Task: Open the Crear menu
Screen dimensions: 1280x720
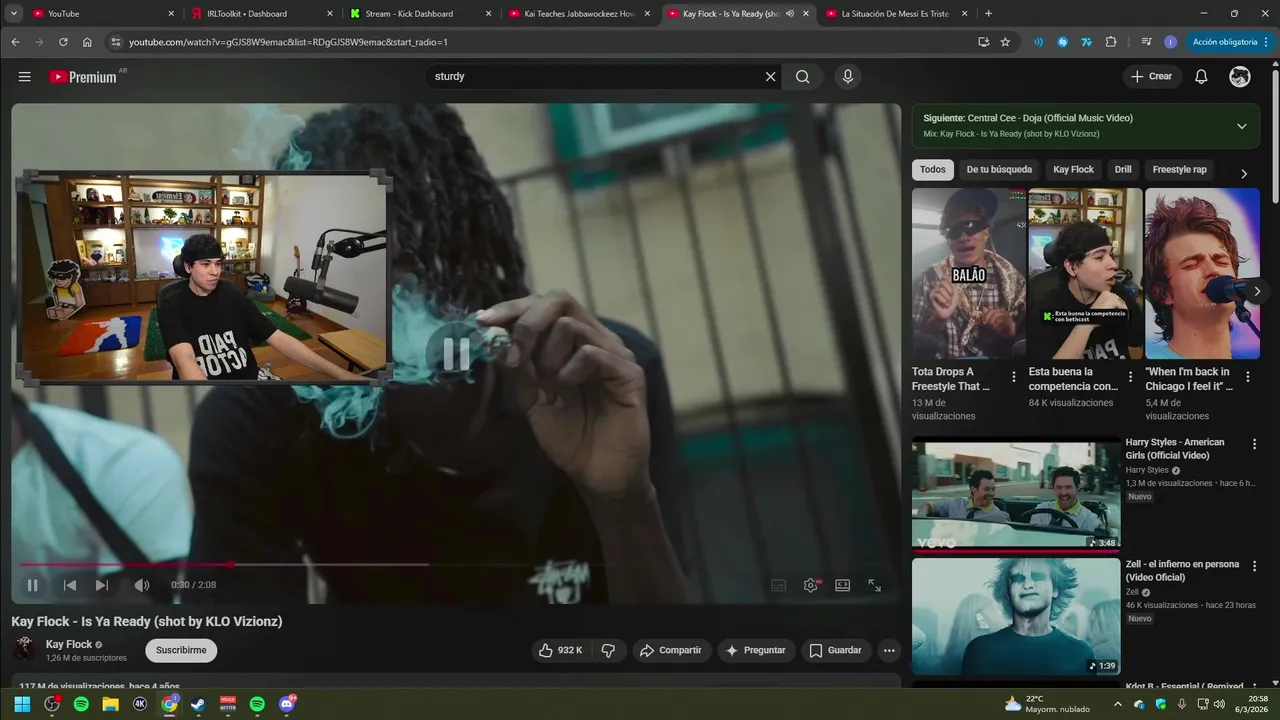Action: tap(1151, 77)
